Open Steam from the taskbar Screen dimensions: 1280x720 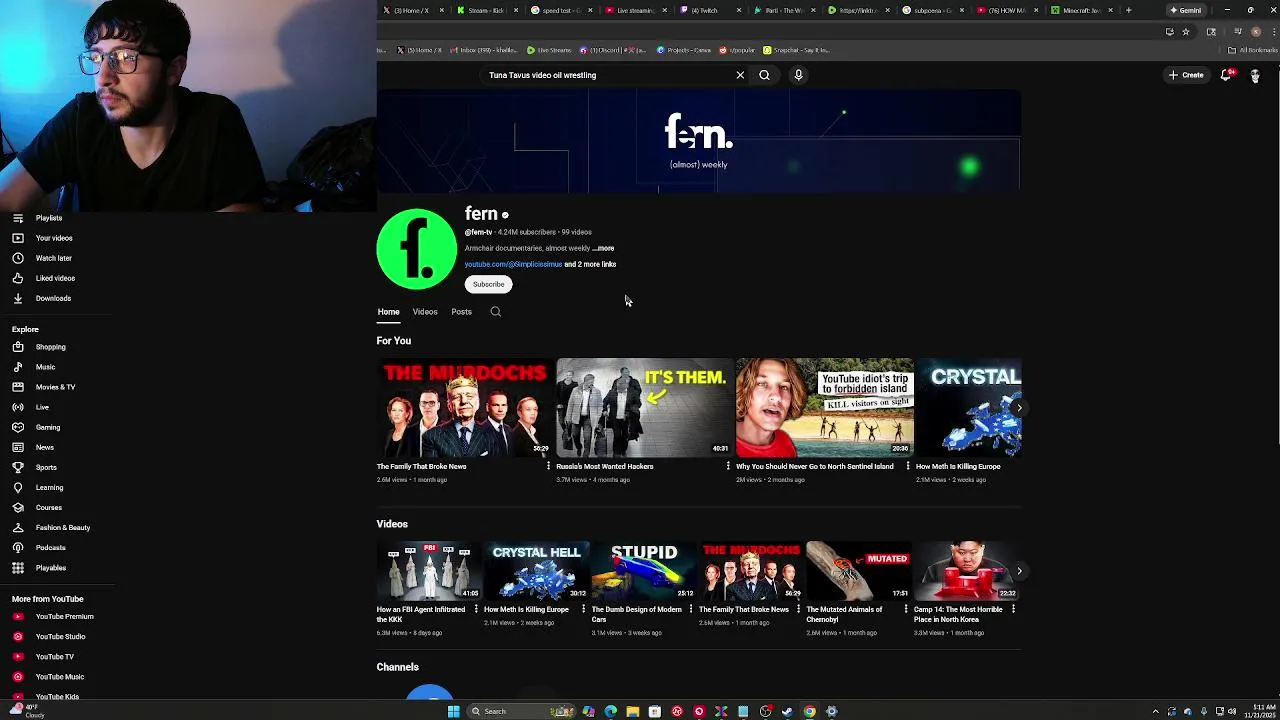pyautogui.click(x=787, y=711)
